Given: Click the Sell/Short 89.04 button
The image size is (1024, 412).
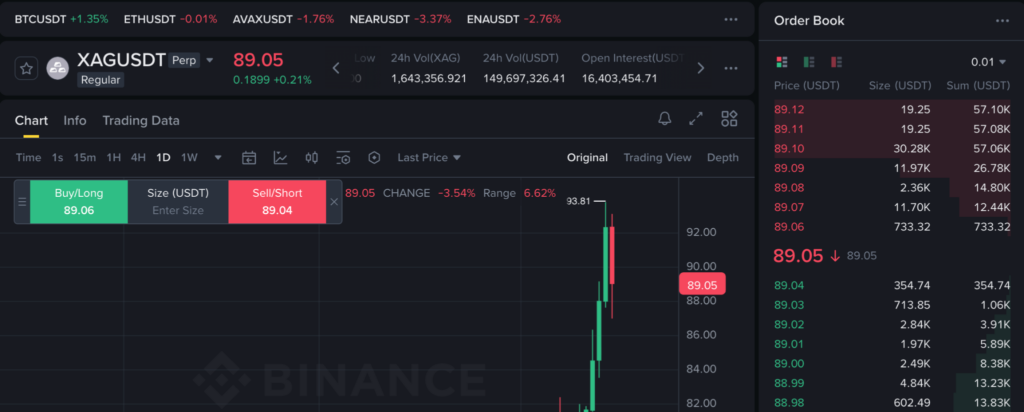Looking at the screenshot, I should click(277, 201).
